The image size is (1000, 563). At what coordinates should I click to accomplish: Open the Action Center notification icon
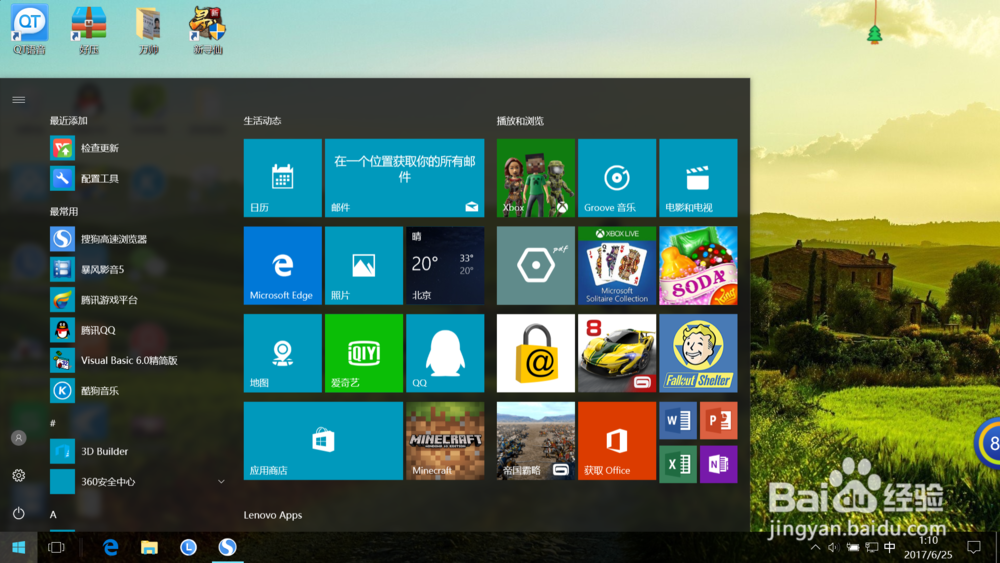point(973,547)
